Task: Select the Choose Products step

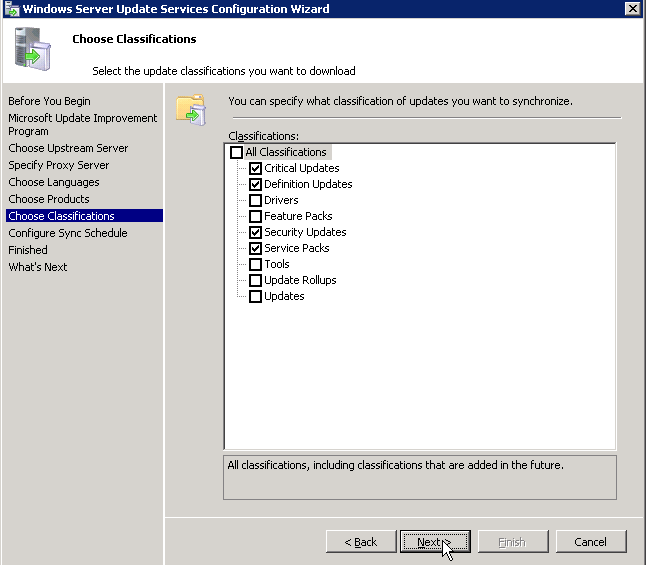Action: 49,199
